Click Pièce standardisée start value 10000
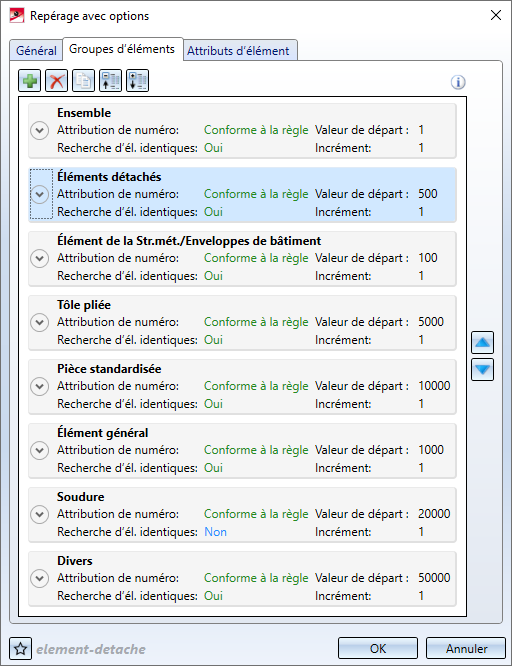Image resolution: width=512 pixels, height=666 pixels. [434, 386]
